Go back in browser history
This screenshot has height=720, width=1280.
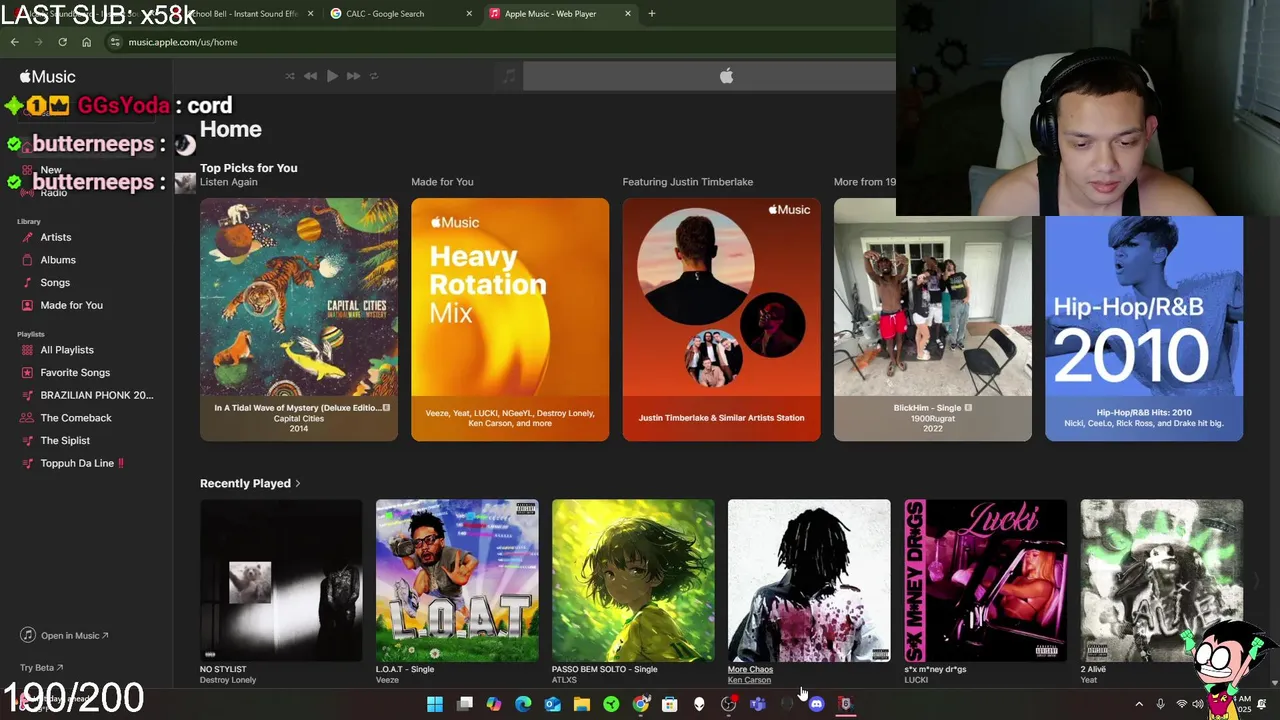[x=14, y=42]
